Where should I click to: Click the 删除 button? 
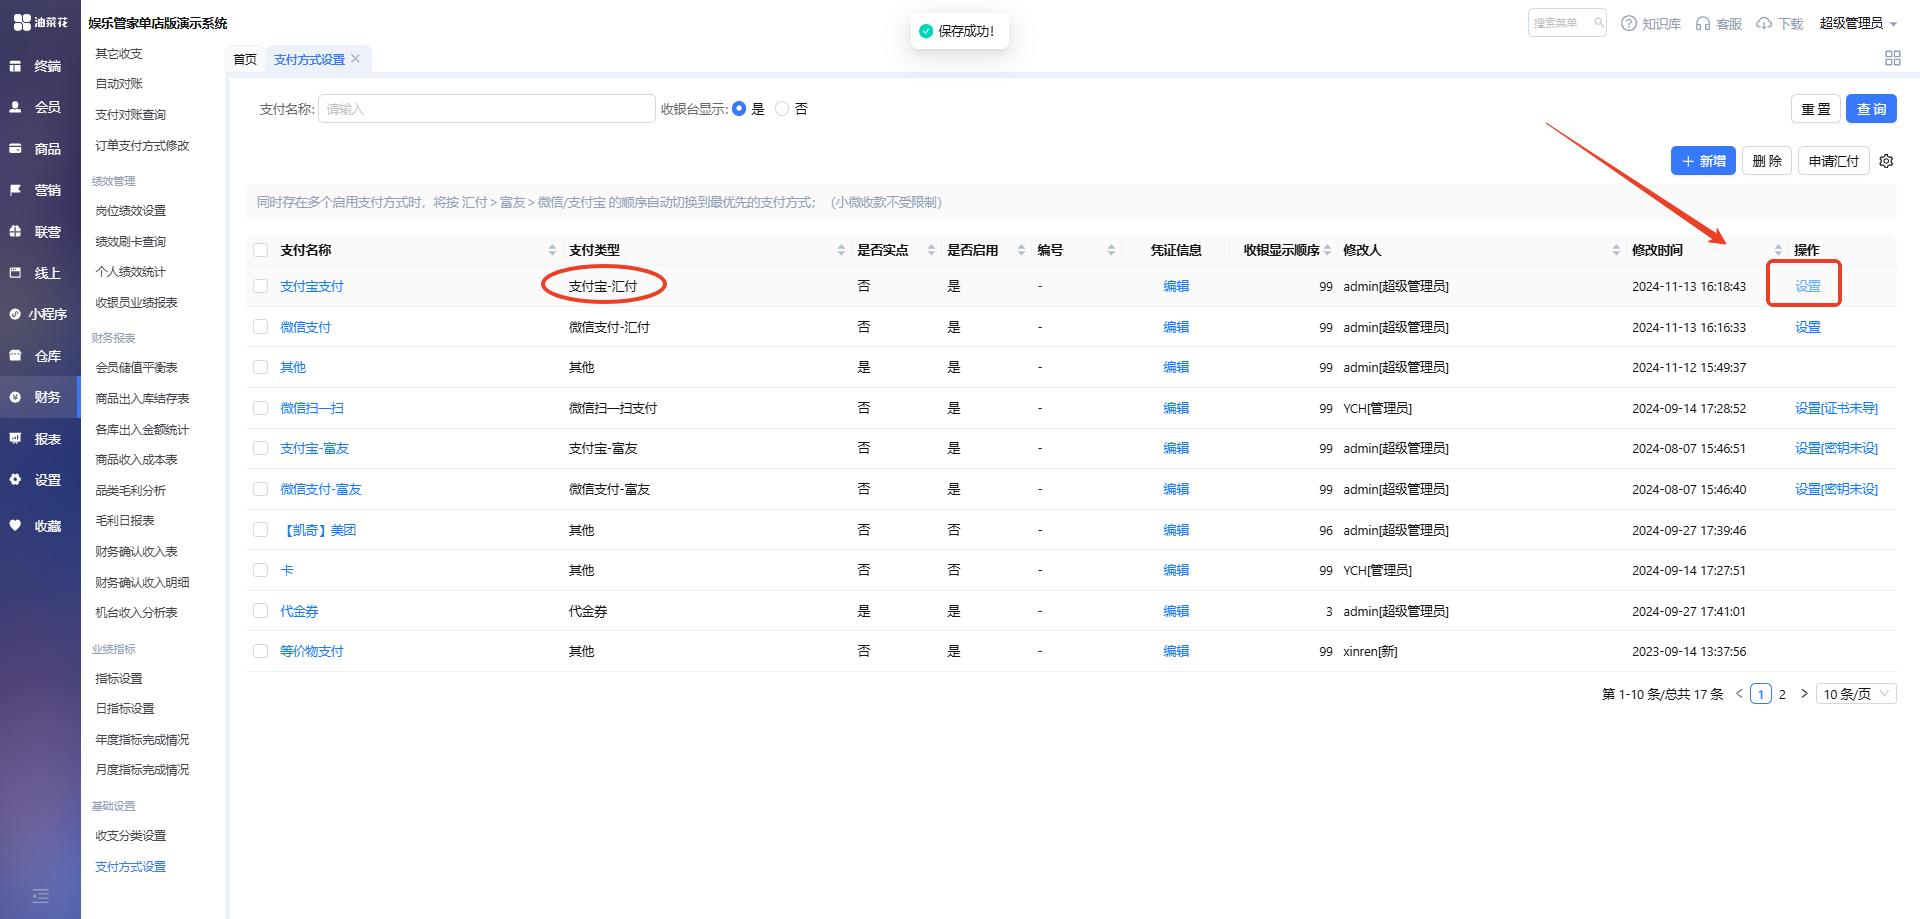point(1767,161)
